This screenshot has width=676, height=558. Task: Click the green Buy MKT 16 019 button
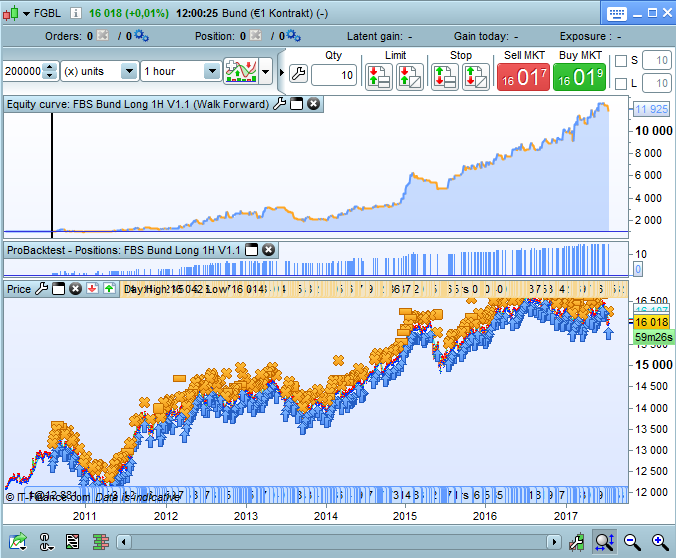click(579, 77)
